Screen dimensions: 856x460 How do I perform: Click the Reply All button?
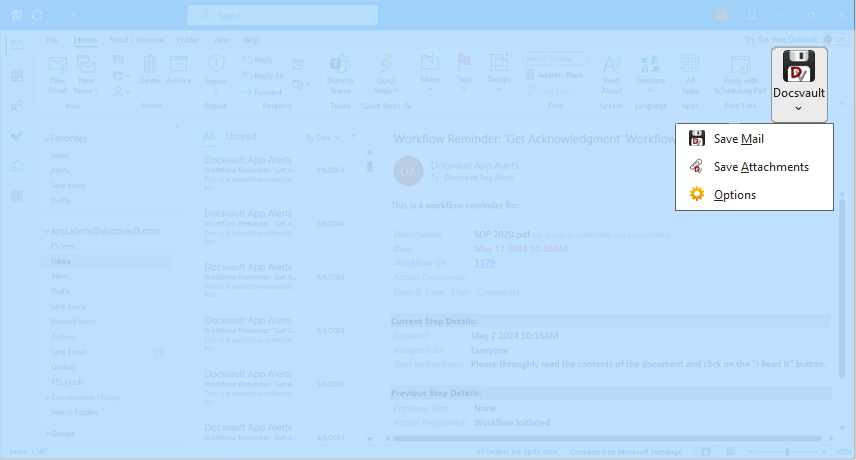[263, 76]
